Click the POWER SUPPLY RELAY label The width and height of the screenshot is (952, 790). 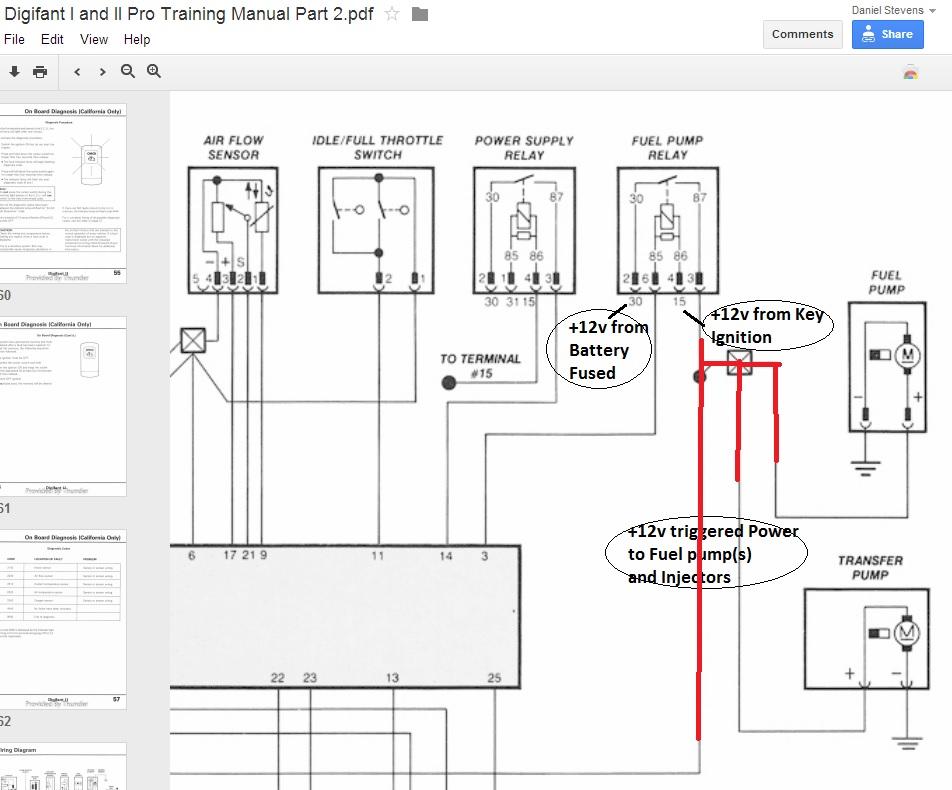[524, 148]
